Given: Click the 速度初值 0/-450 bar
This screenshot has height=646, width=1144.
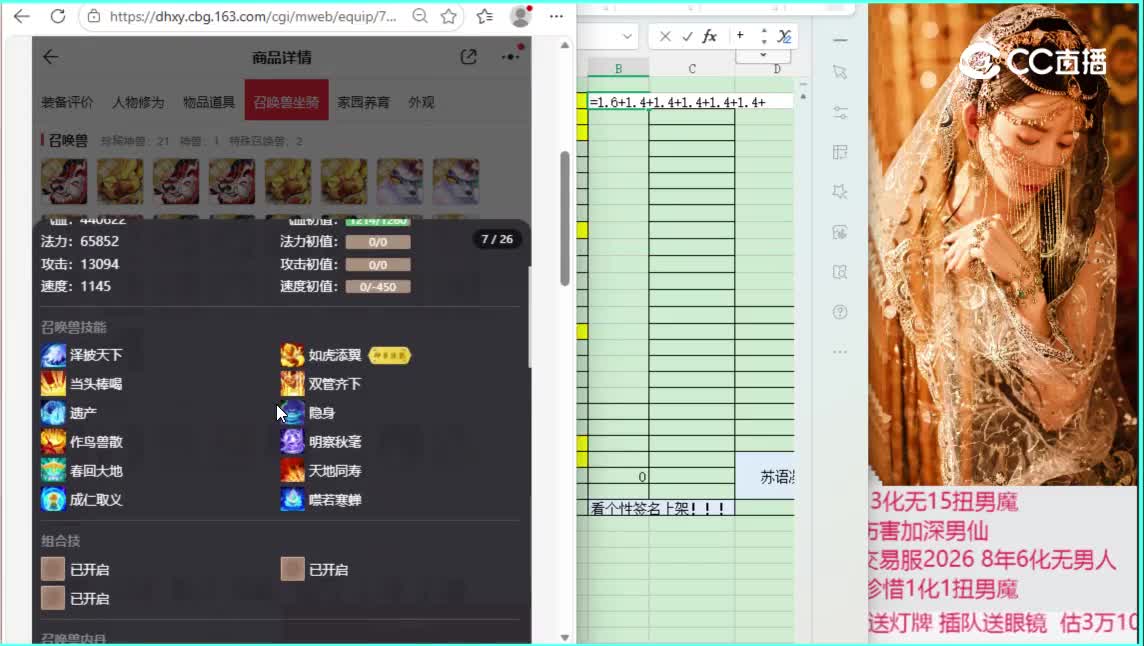Looking at the screenshot, I should [x=378, y=287].
